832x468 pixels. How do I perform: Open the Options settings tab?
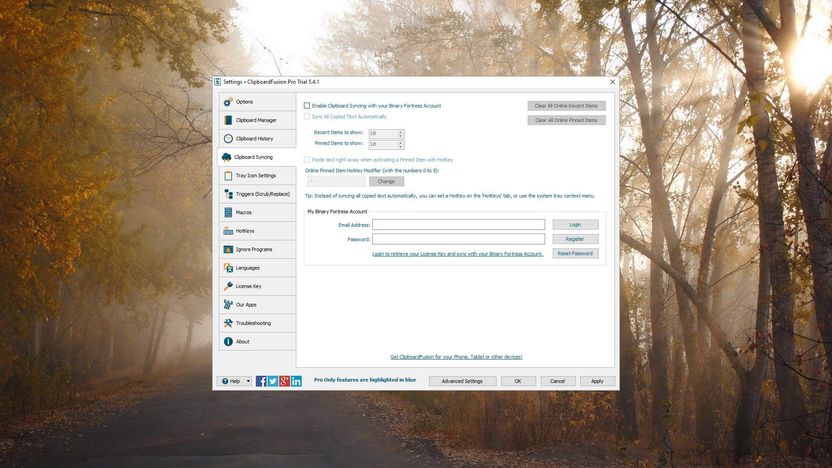coord(257,102)
